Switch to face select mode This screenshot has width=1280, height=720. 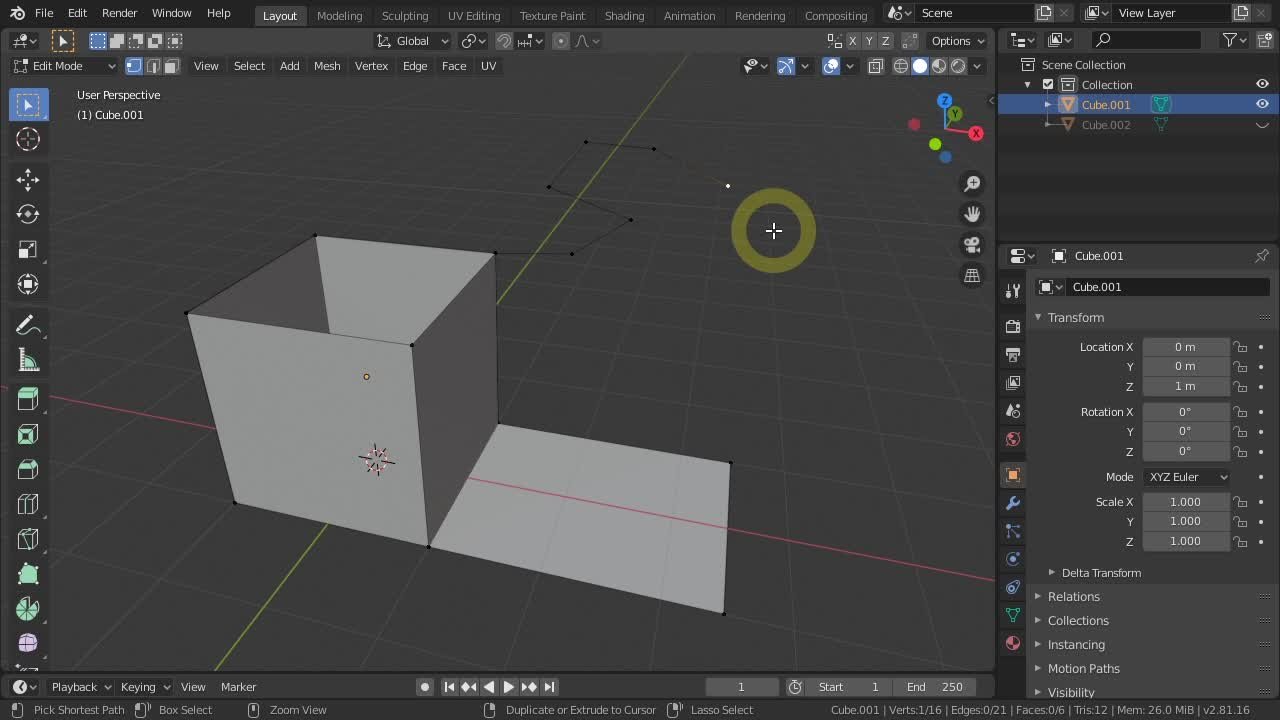coord(172,66)
